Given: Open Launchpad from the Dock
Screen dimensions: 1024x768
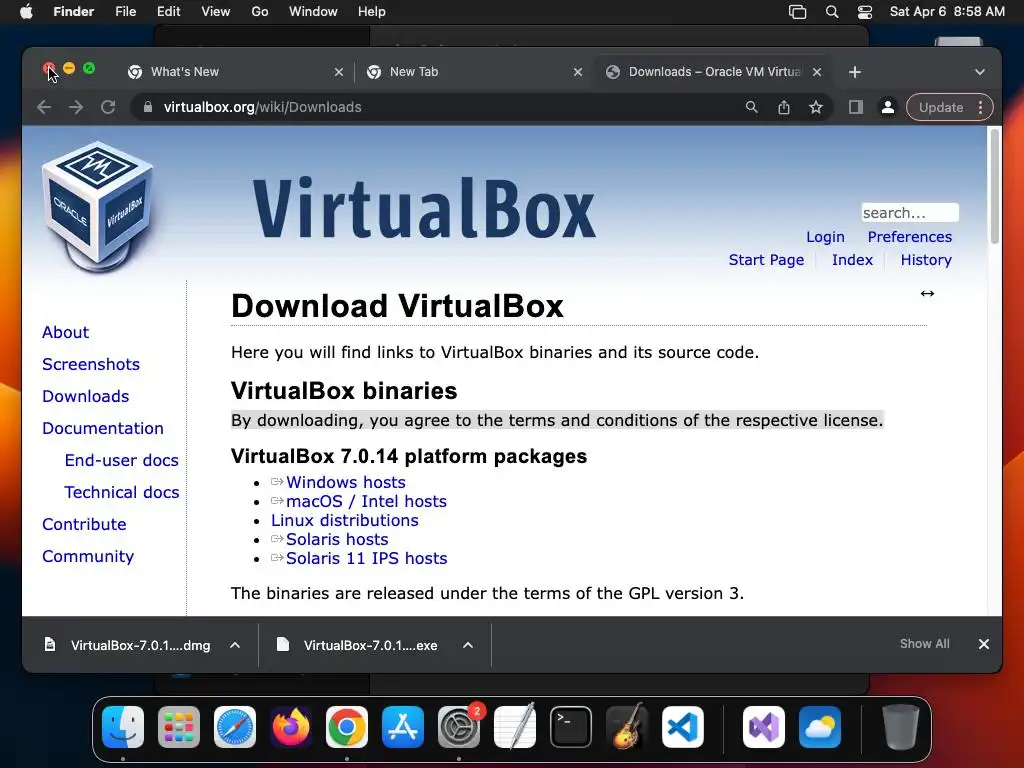Looking at the screenshot, I should coord(179,727).
